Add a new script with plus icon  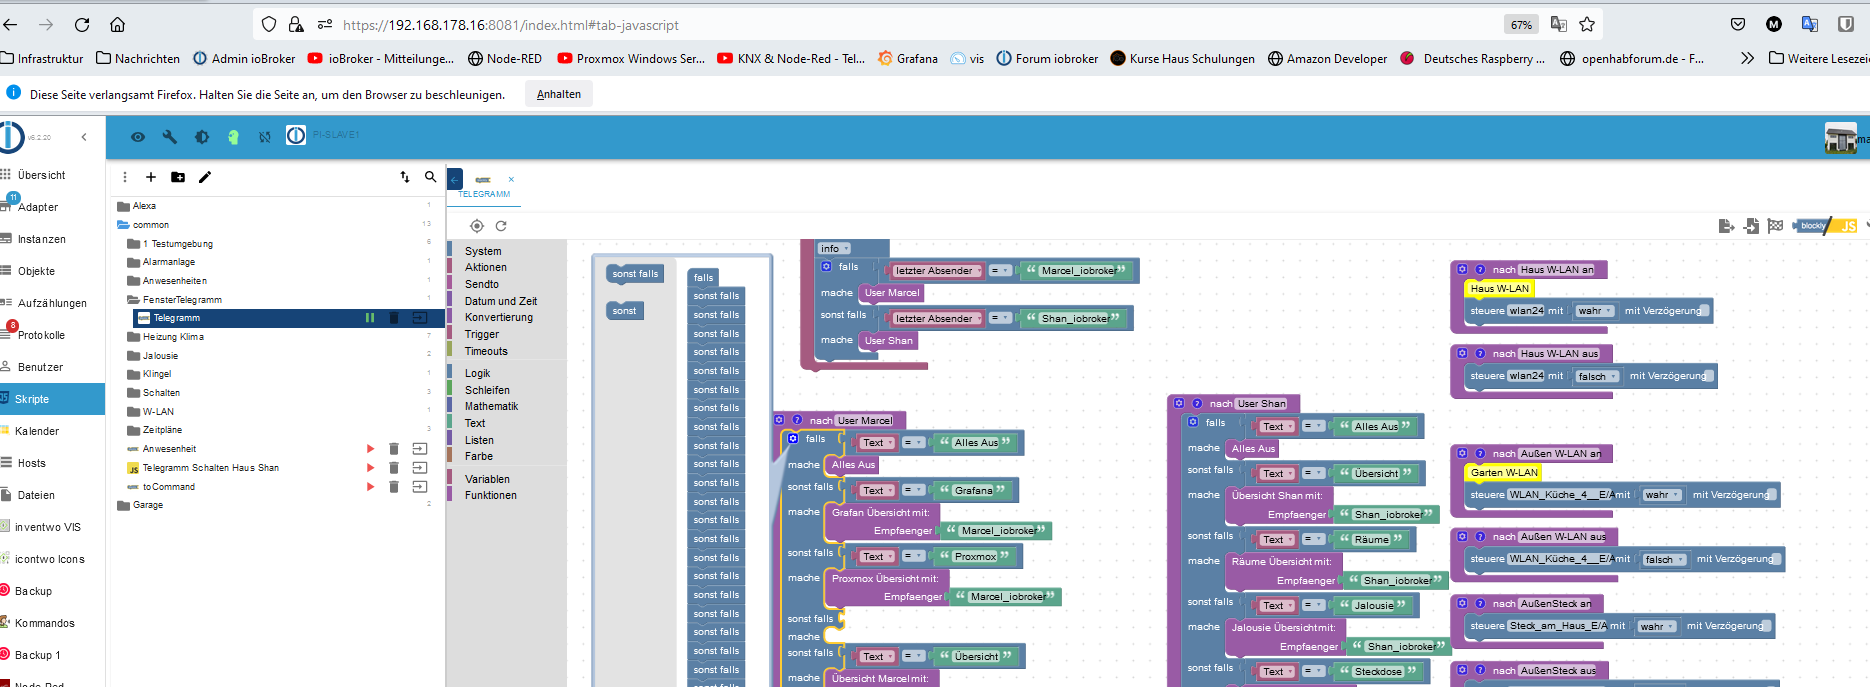[x=151, y=177]
